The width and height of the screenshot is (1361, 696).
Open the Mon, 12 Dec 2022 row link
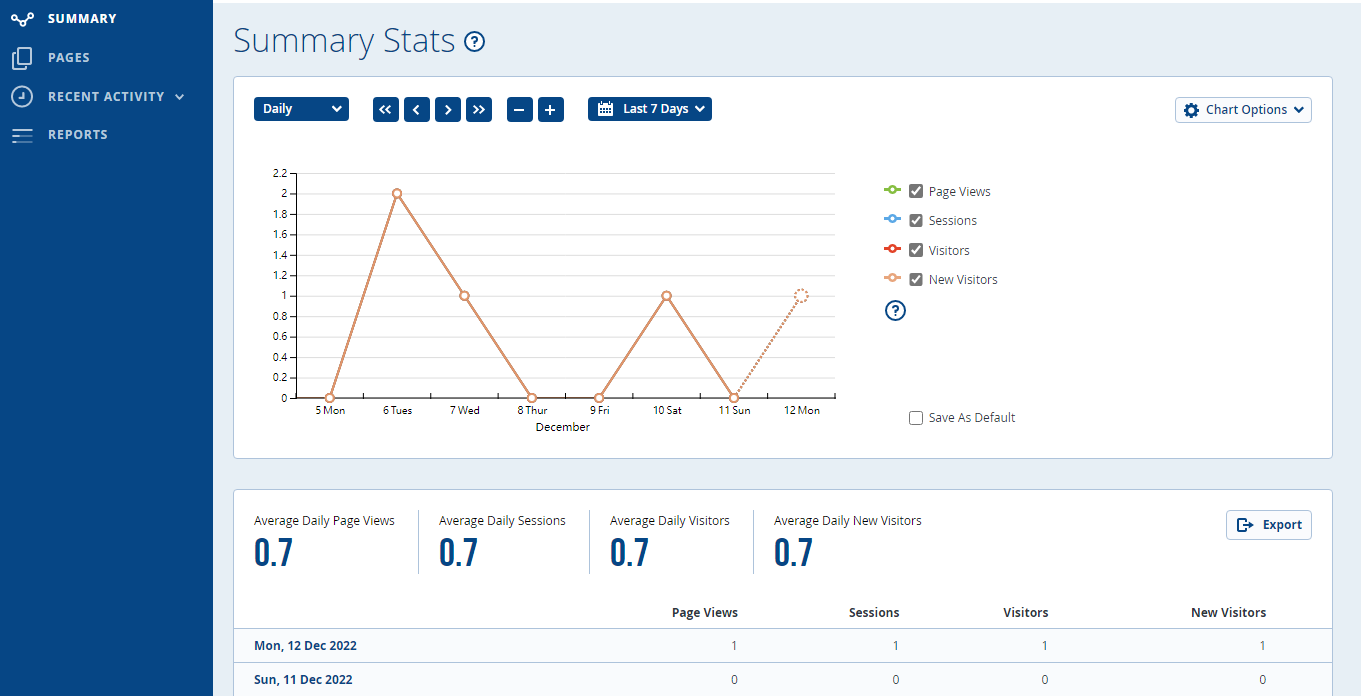point(305,646)
